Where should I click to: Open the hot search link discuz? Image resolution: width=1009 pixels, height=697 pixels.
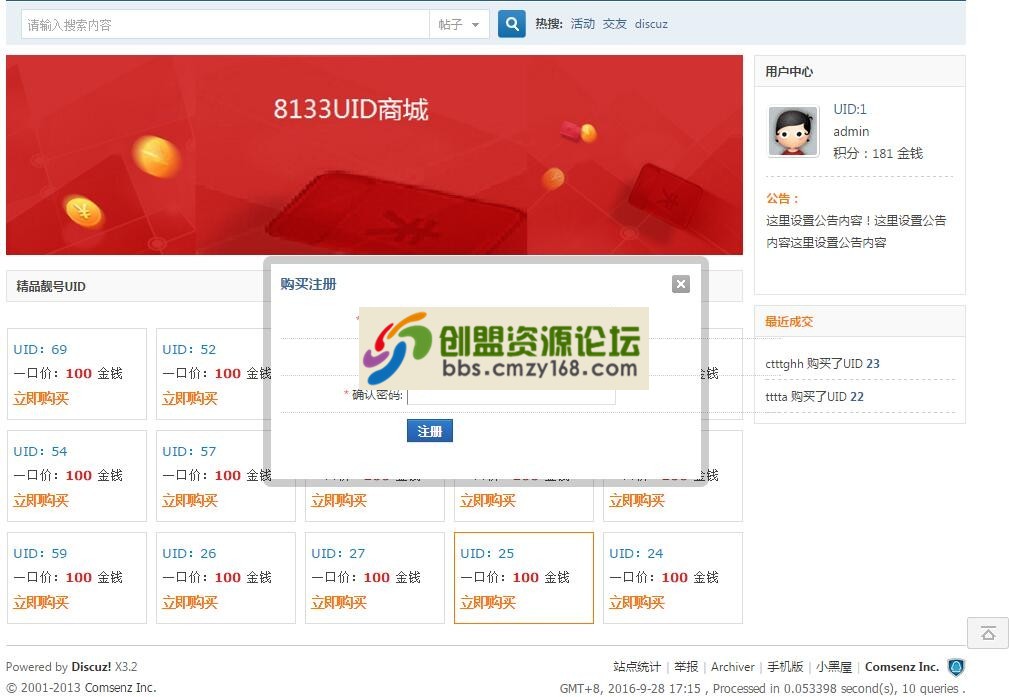[x=651, y=24]
